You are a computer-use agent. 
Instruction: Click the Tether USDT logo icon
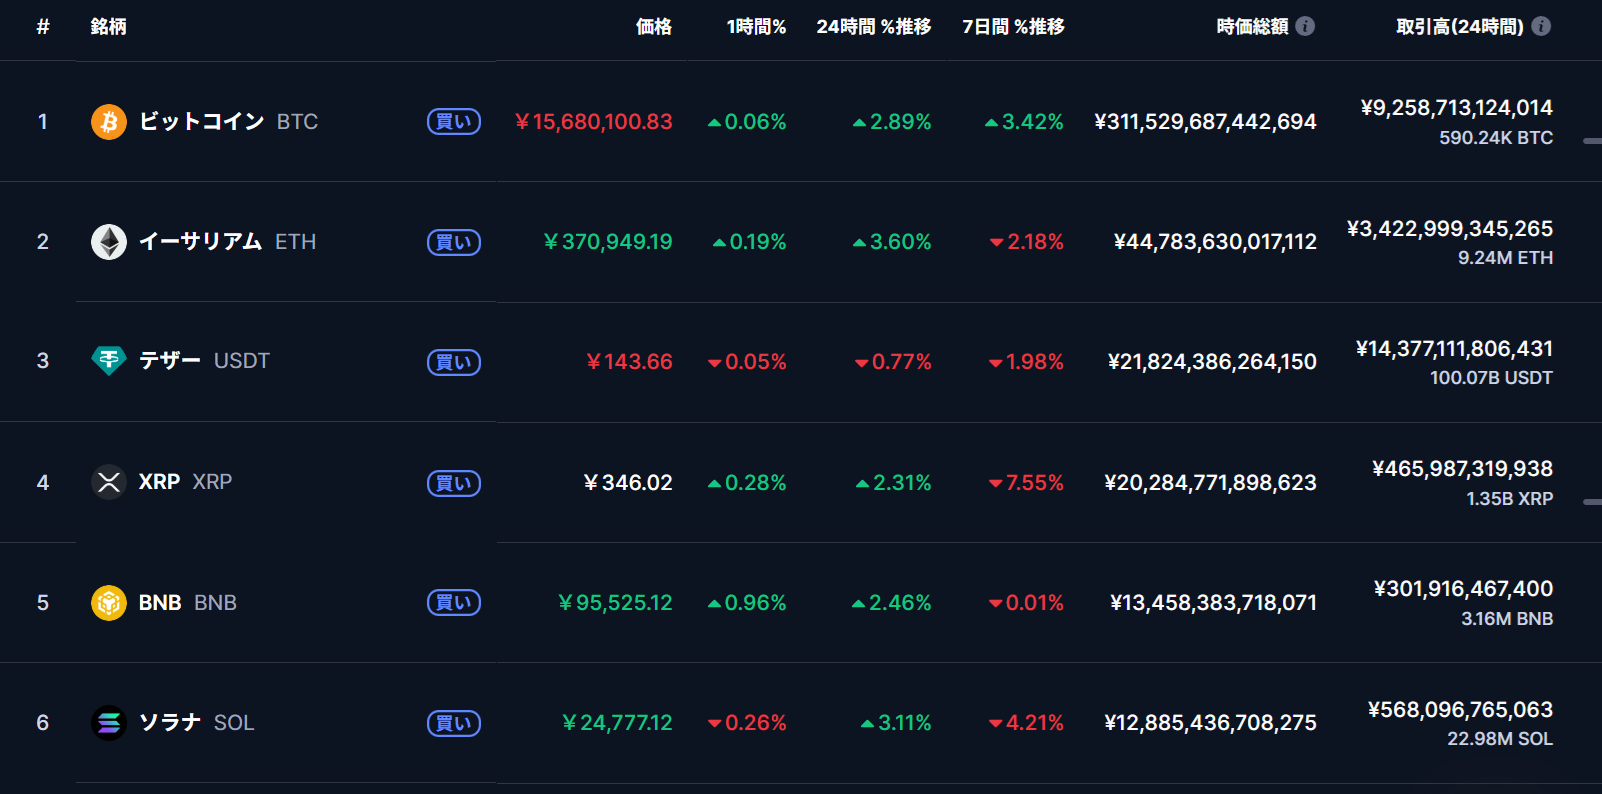point(109,361)
